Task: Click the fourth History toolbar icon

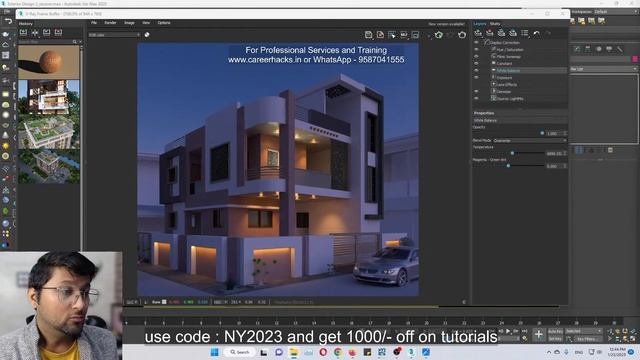Action: 58,32
